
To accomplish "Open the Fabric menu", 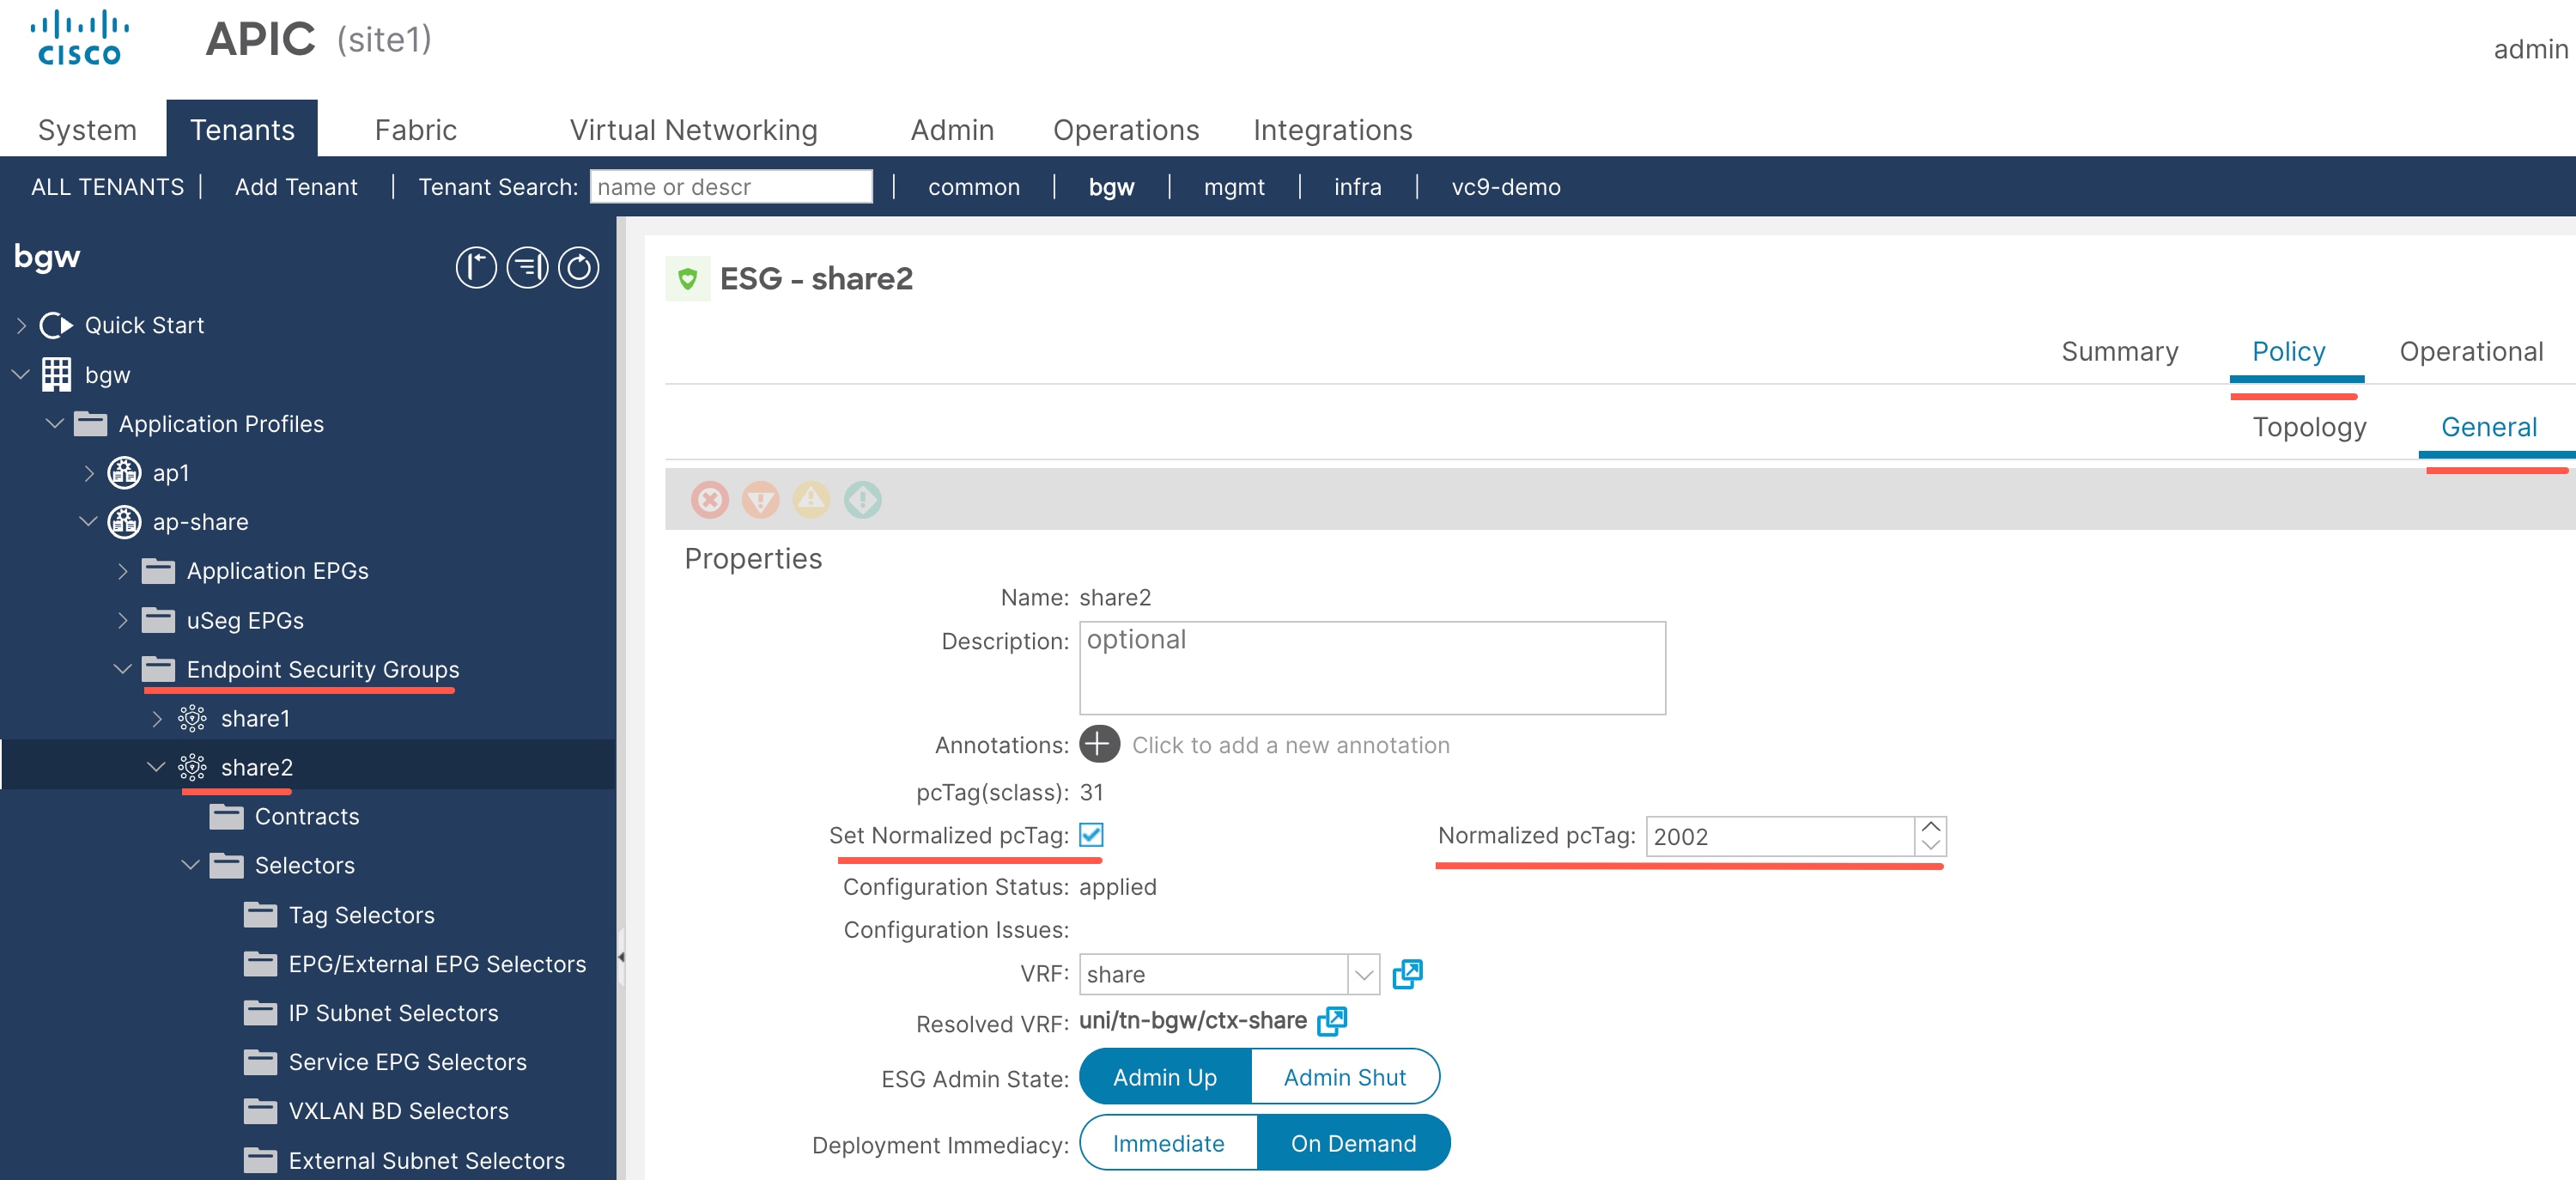I will [x=415, y=129].
